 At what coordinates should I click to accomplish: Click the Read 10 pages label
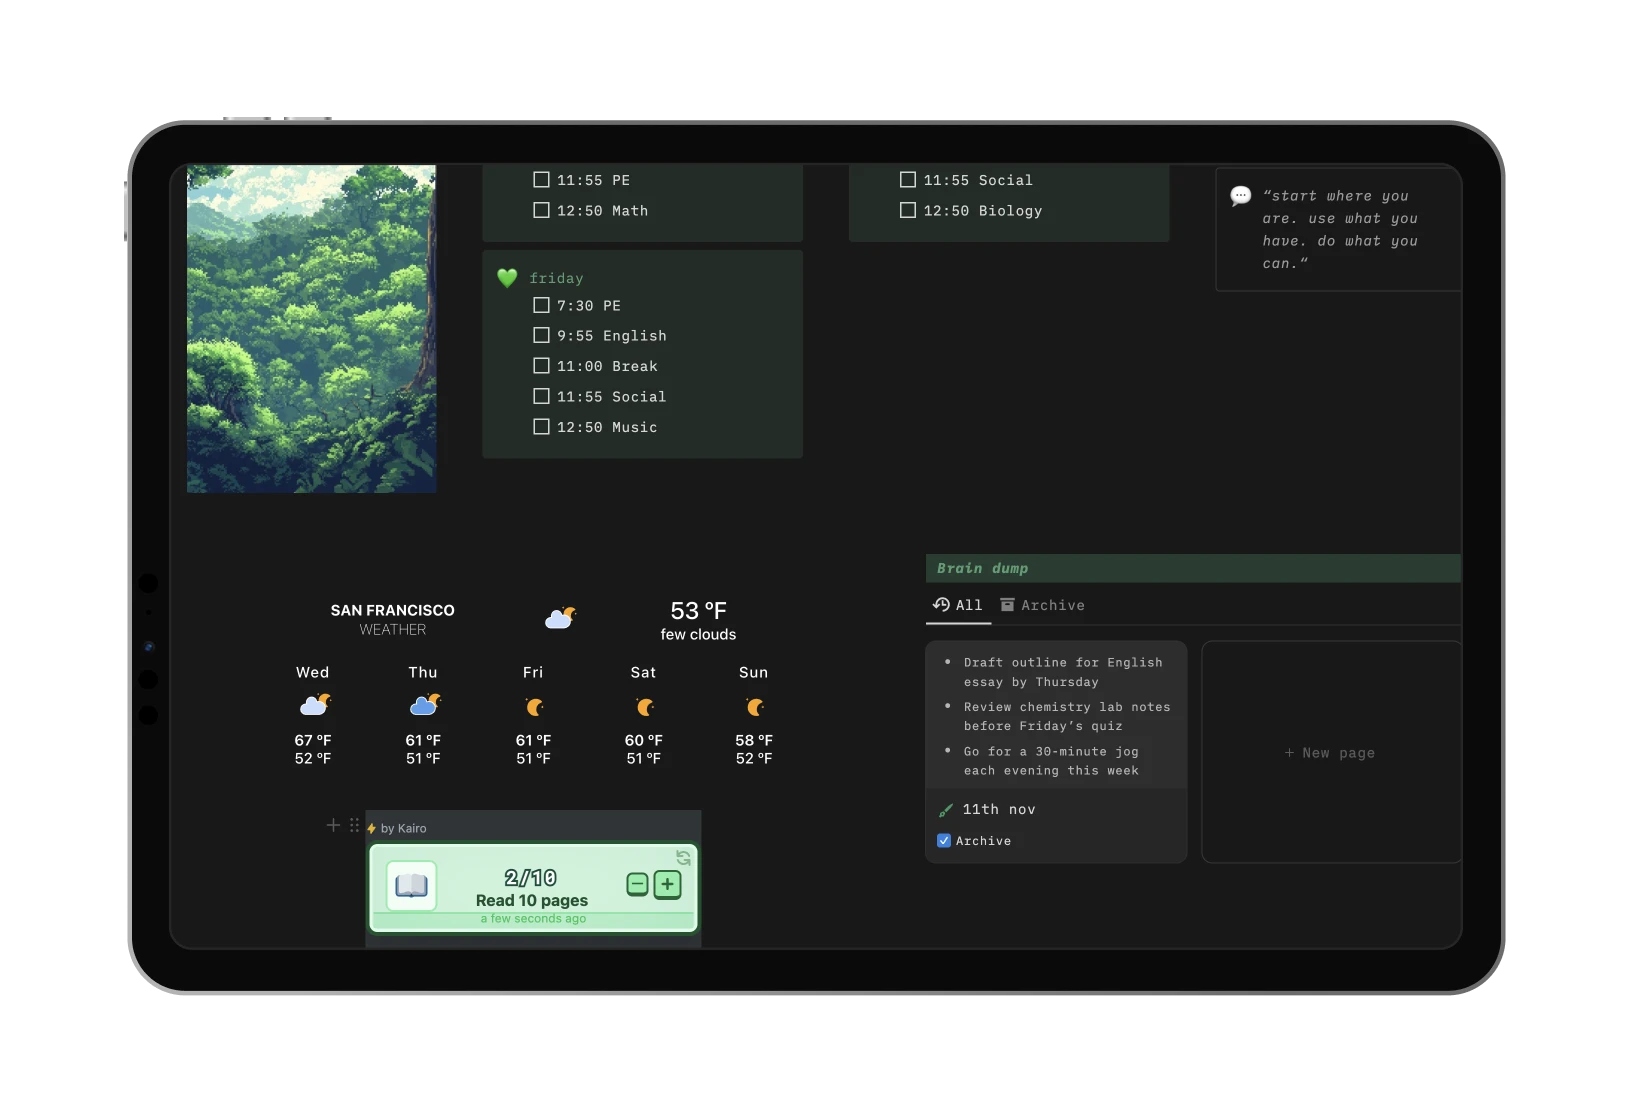[532, 900]
